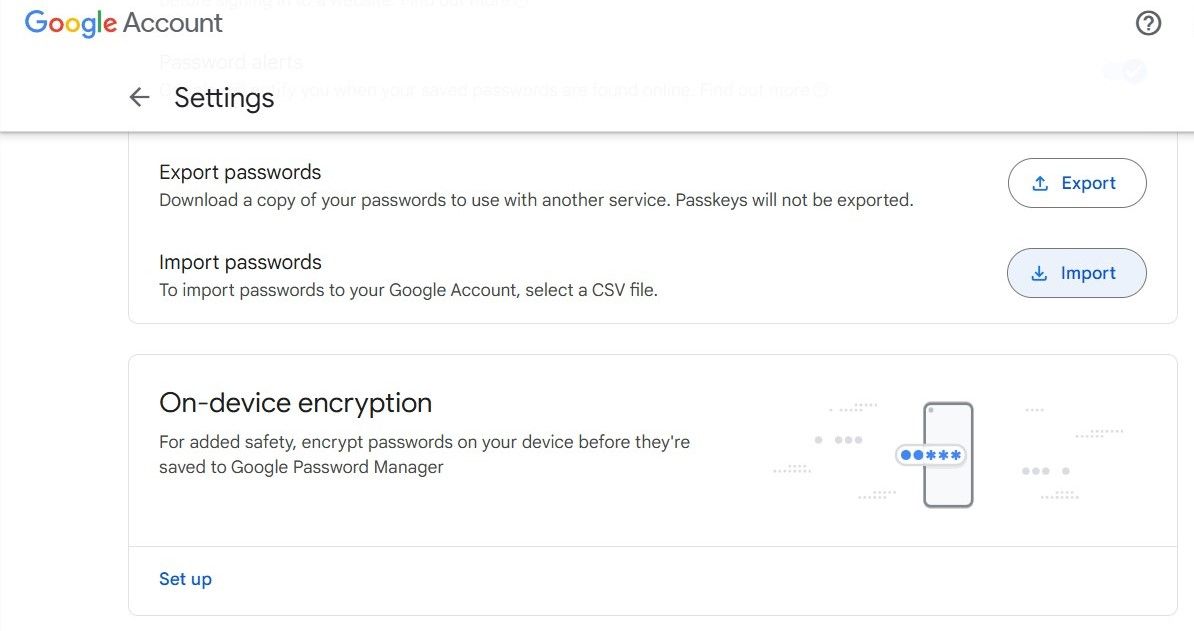The image size is (1194, 631).
Task: Set up on-device encryption
Action: pos(185,578)
